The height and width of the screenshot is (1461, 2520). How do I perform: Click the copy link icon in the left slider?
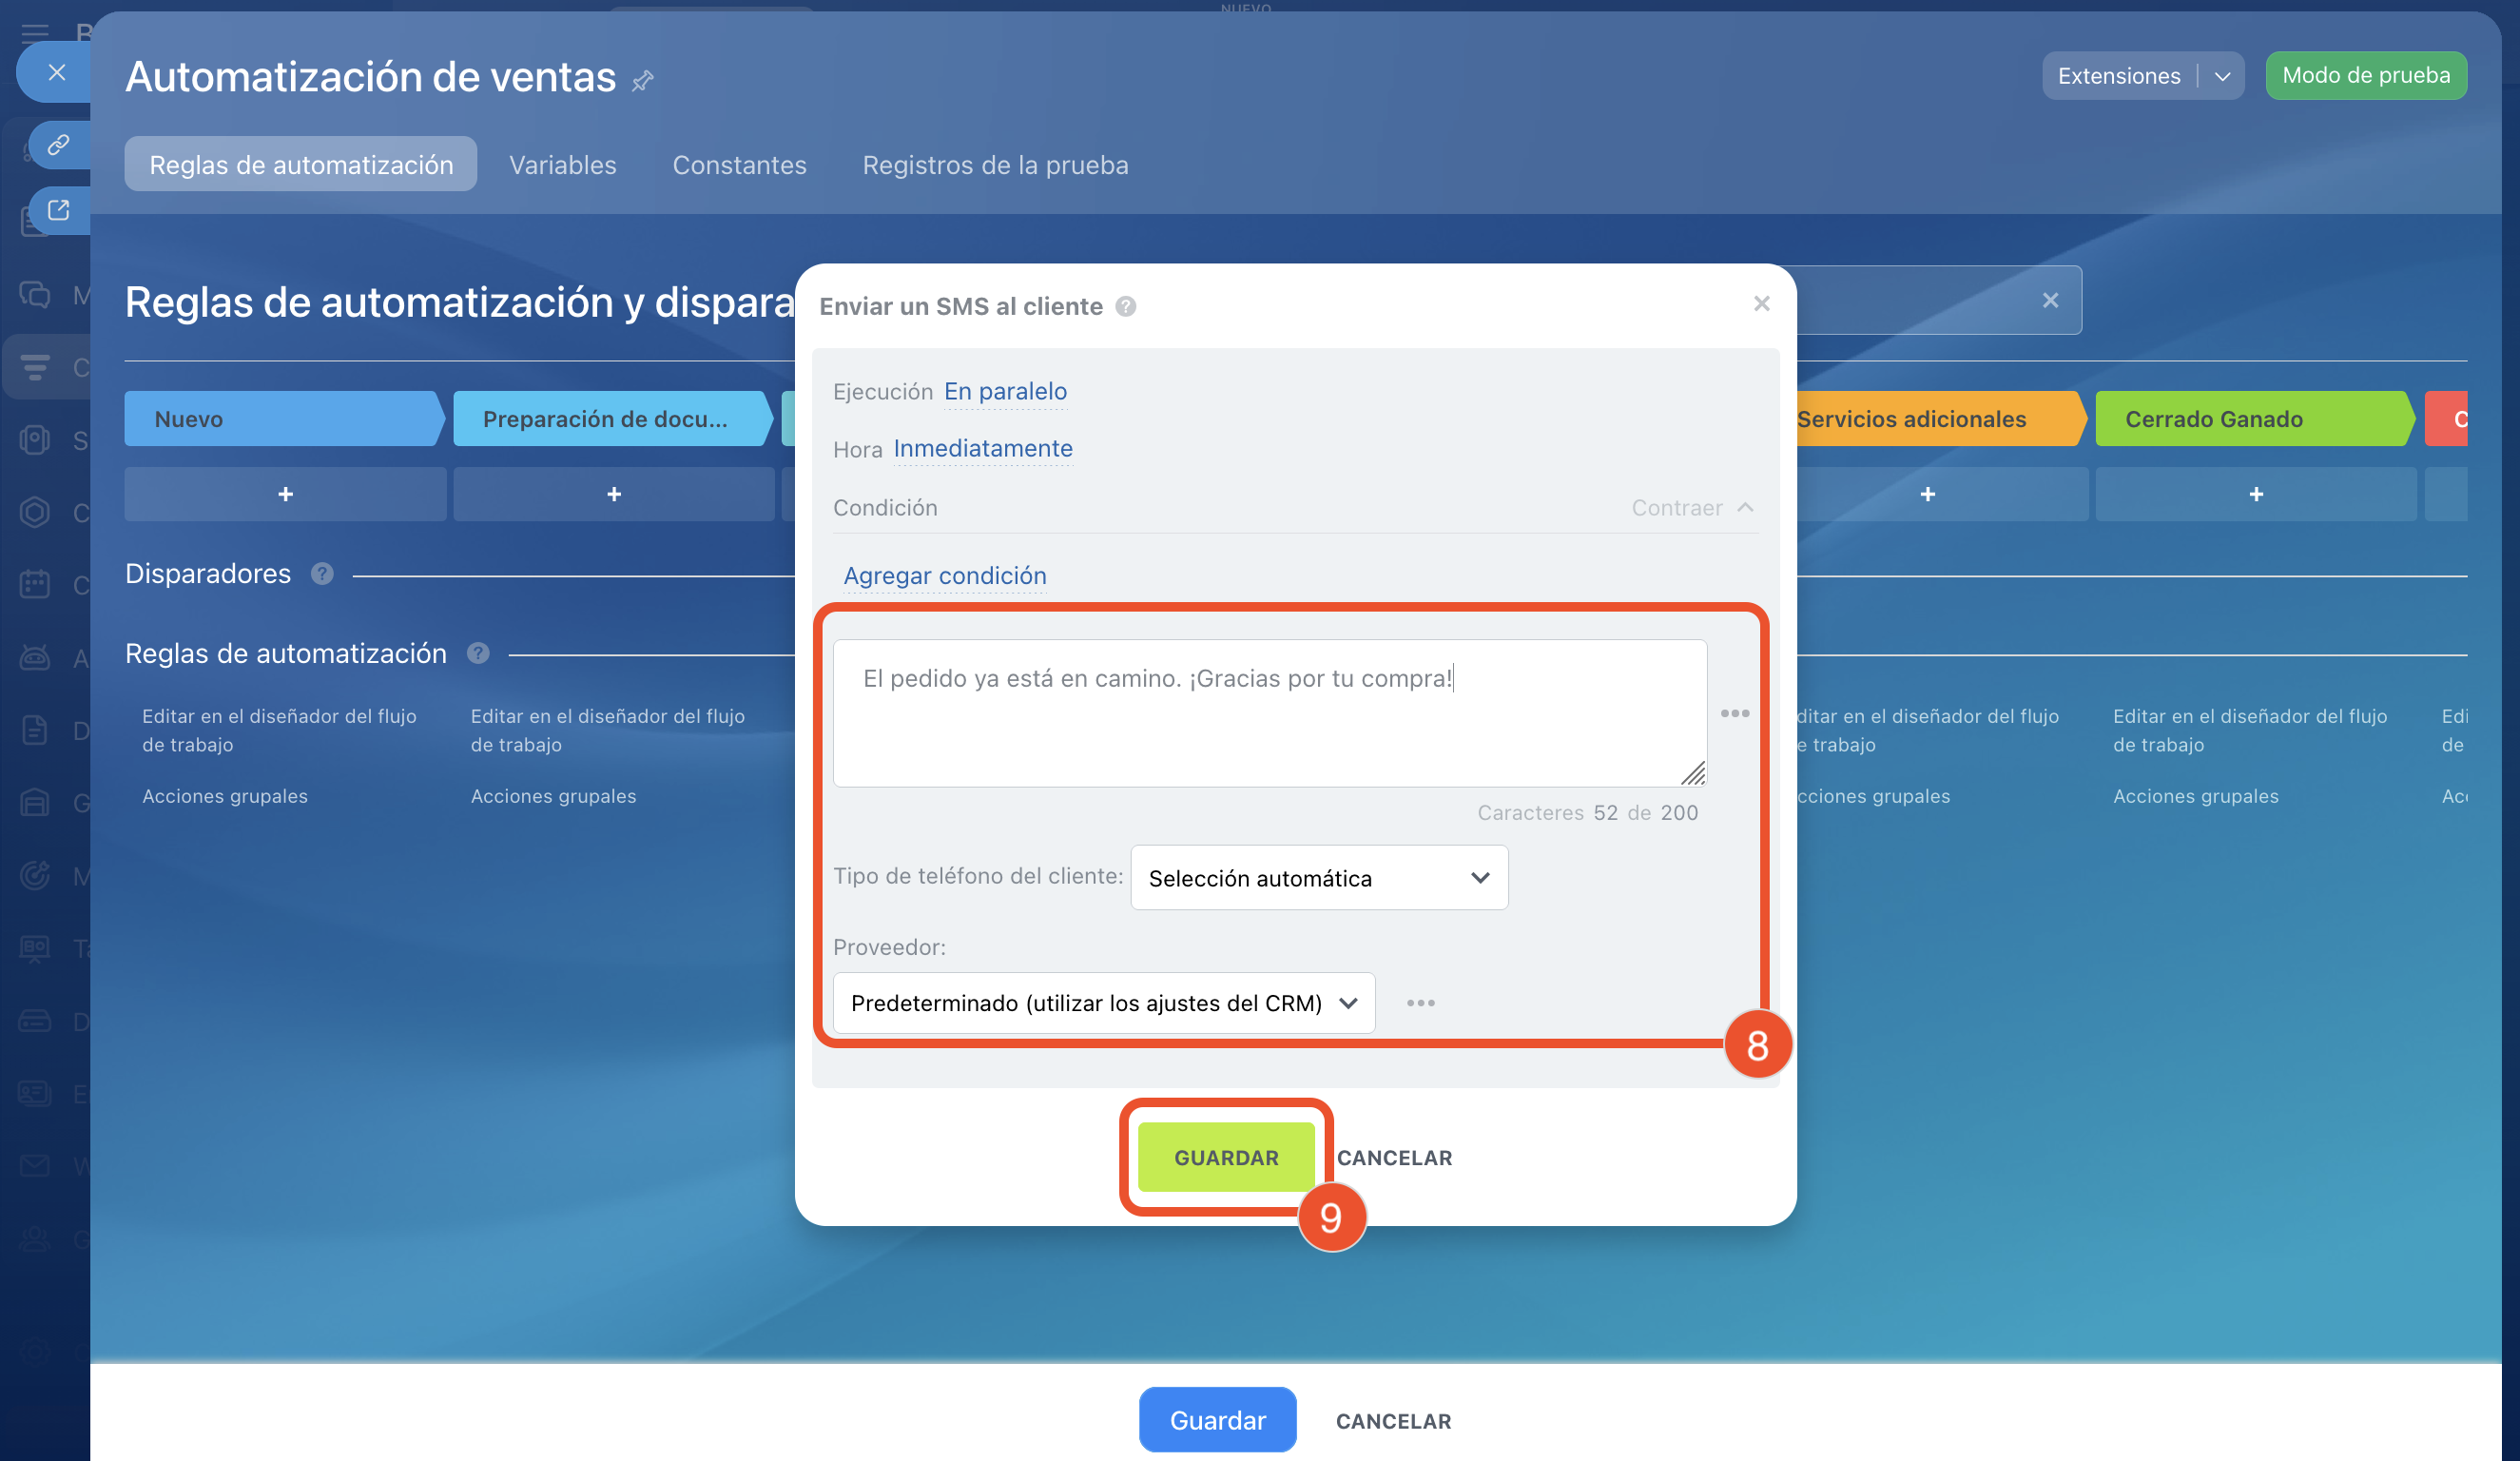coord(58,145)
